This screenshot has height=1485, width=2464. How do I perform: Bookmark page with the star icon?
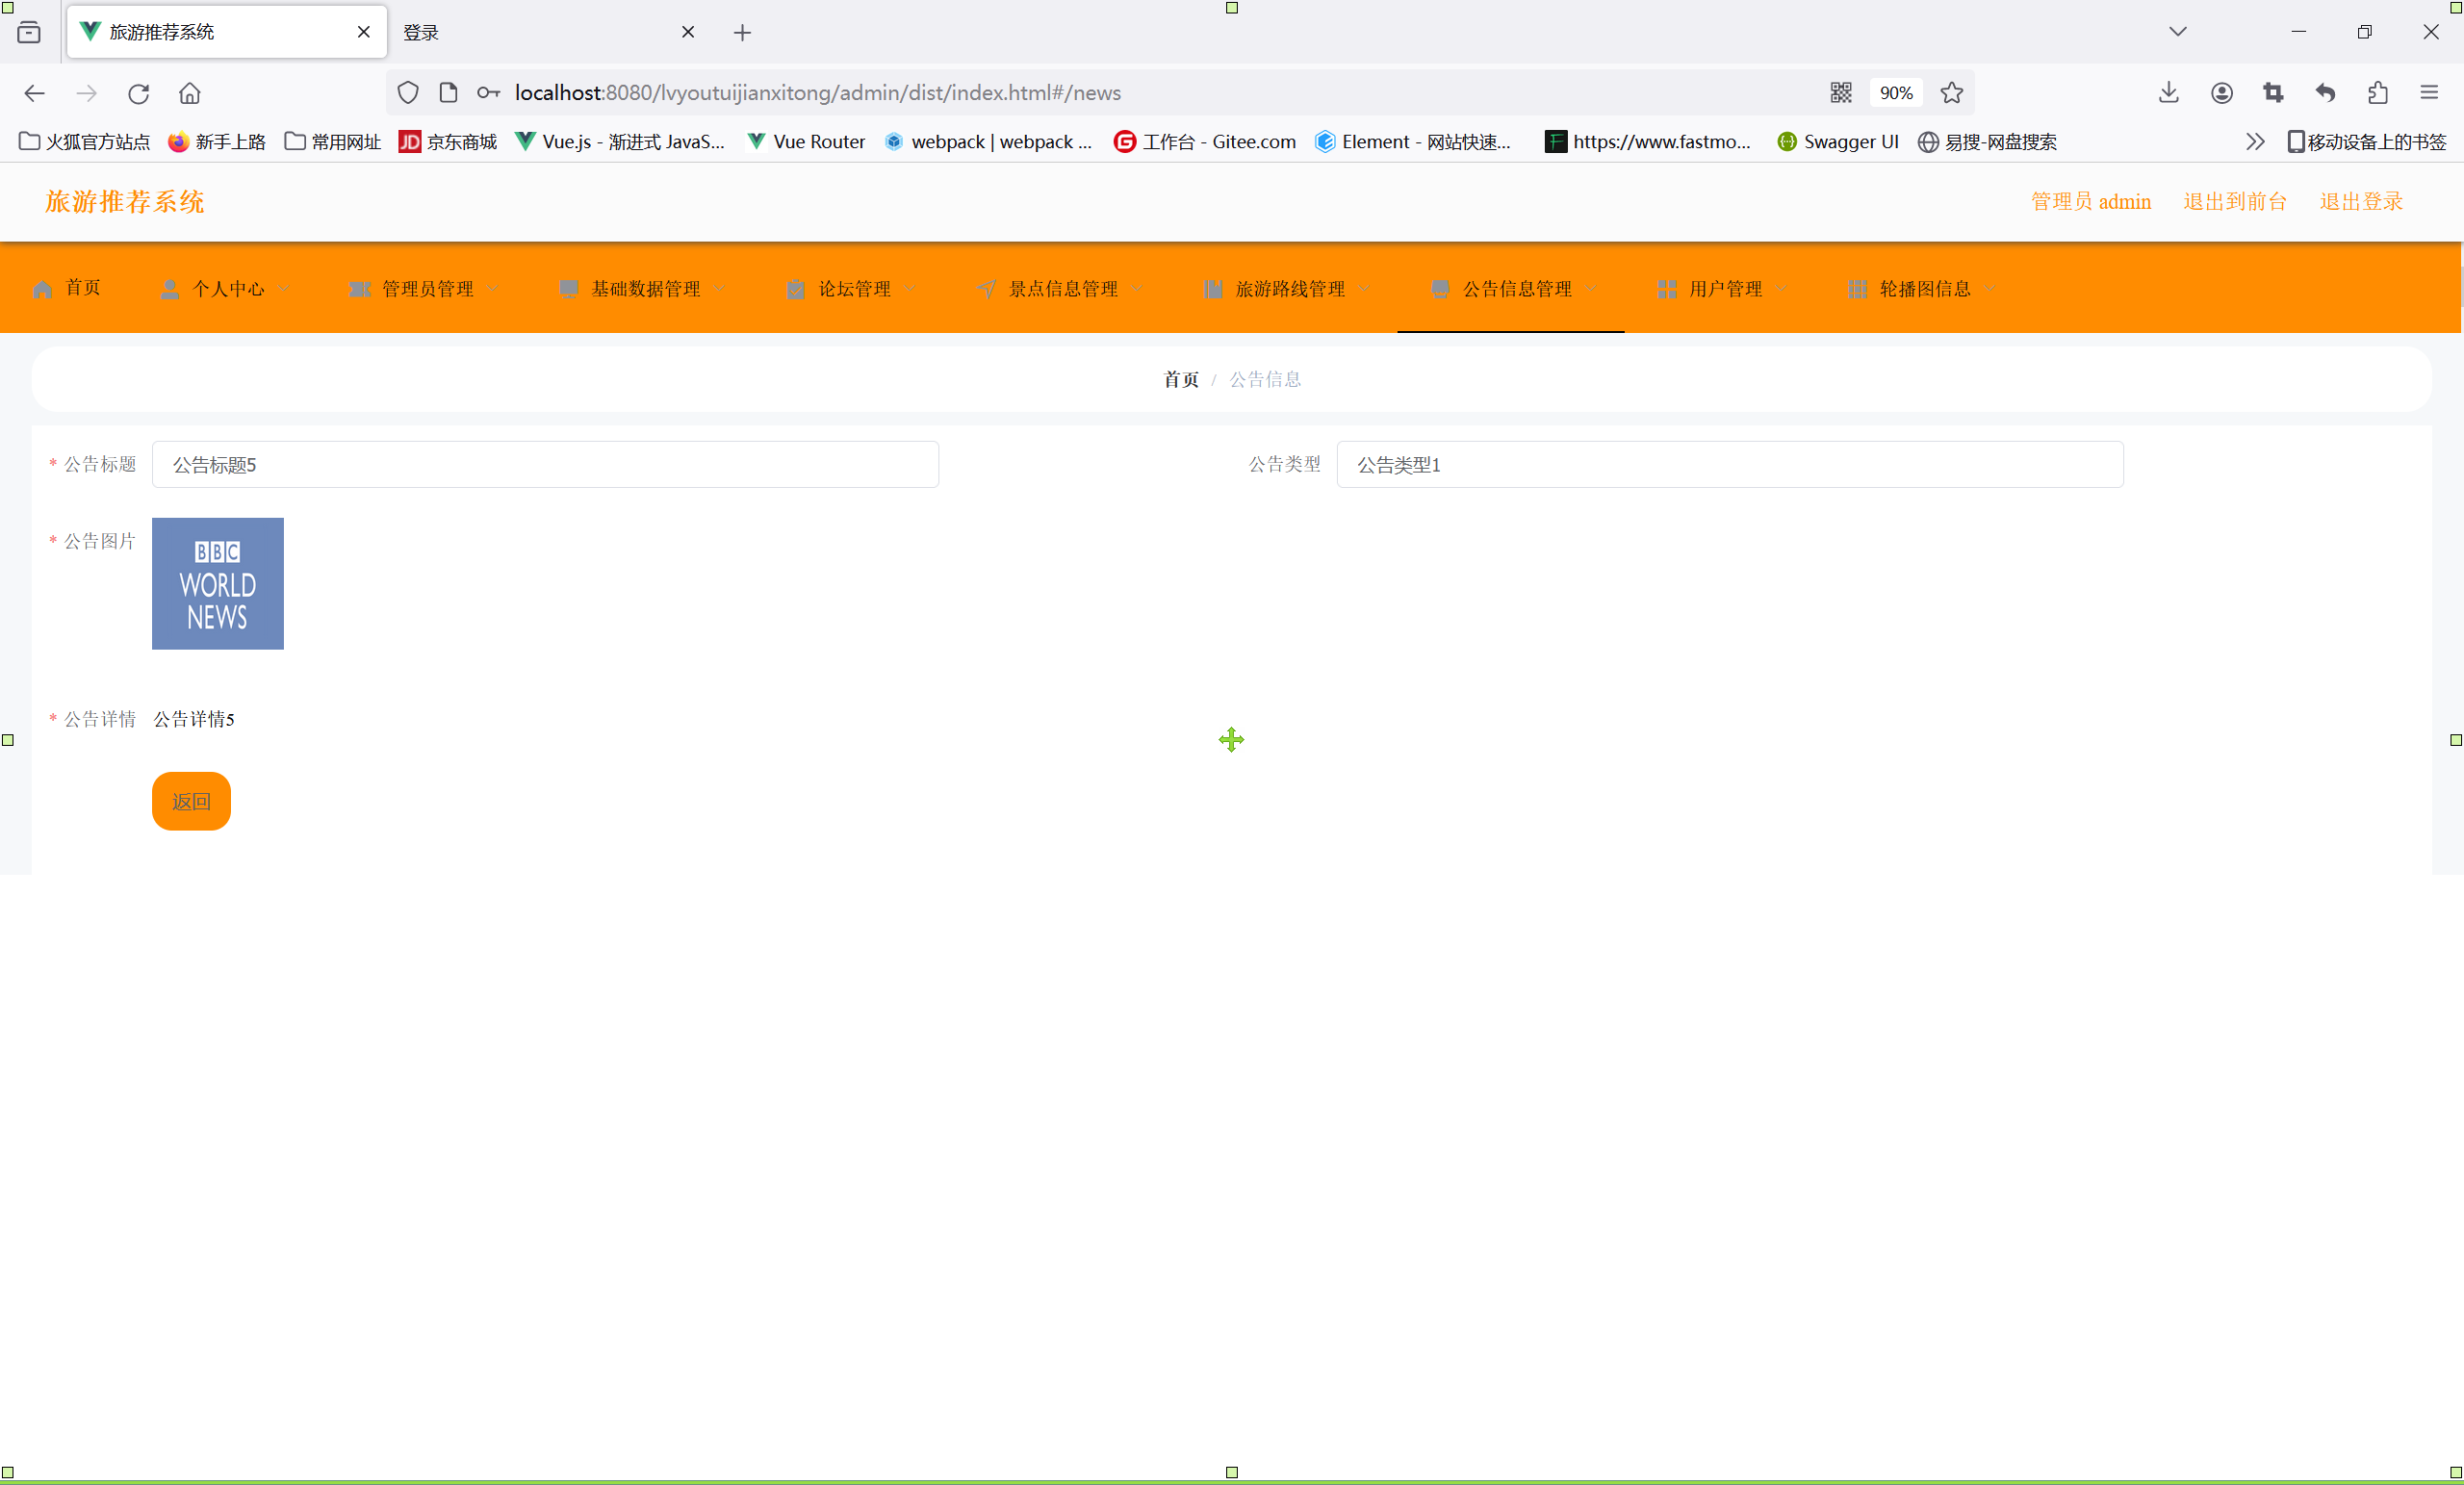pos(1951,93)
